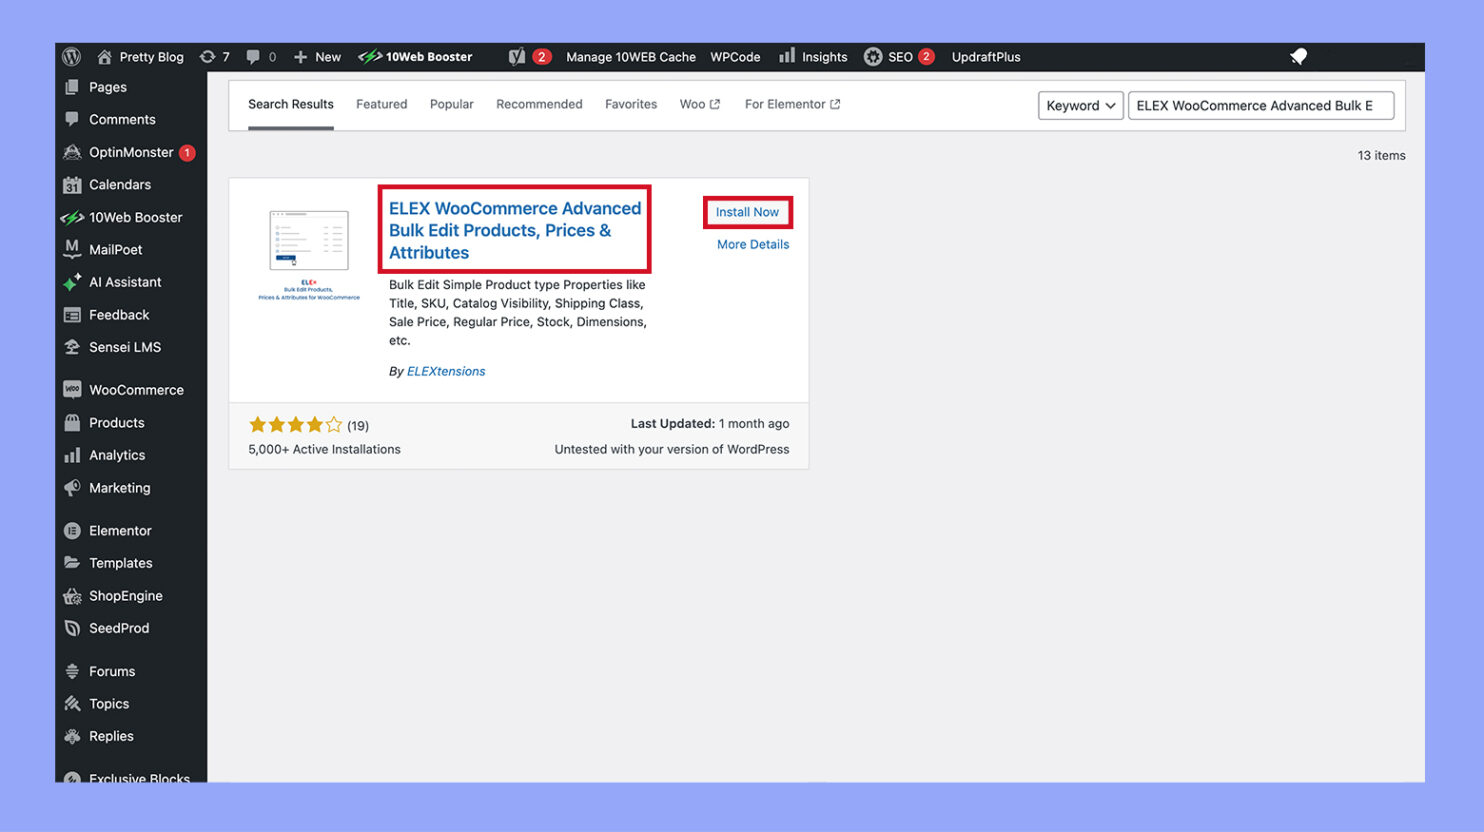Open WooCommerce from the sidebar
Image resolution: width=1484 pixels, height=832 pixels.
coord(134,389)
